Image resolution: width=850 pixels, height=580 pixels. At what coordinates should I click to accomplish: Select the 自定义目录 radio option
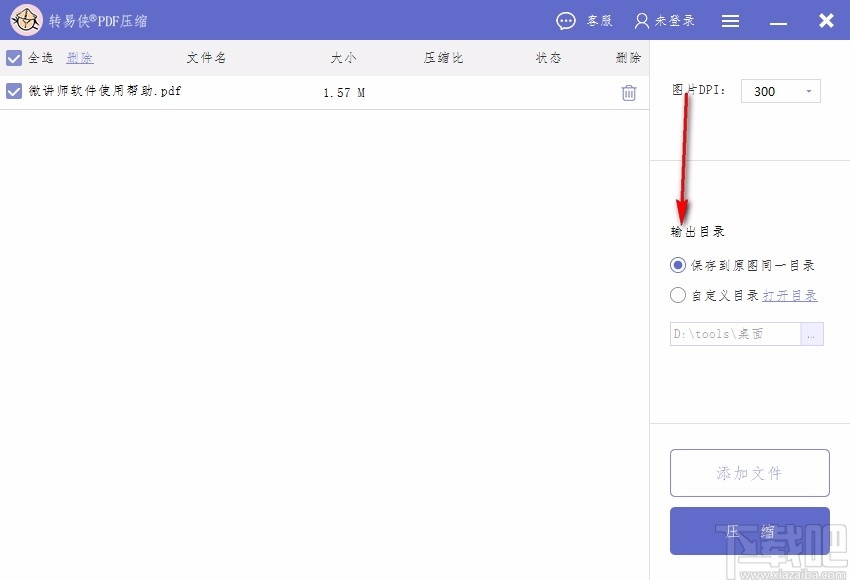pos(677,294)
